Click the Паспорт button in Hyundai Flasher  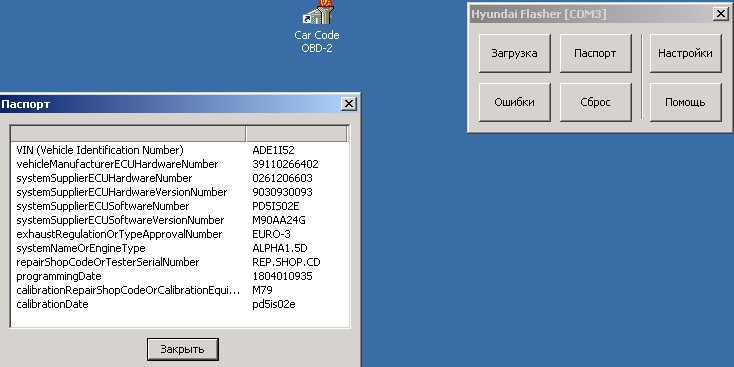click(595, 53)
